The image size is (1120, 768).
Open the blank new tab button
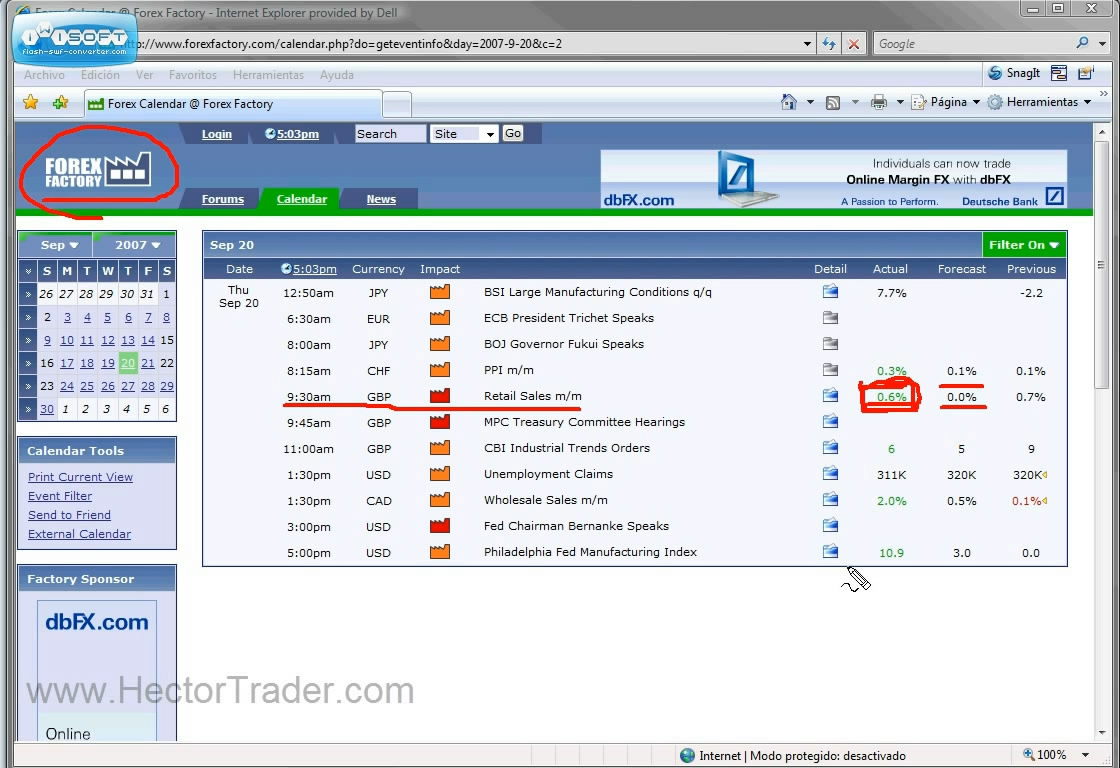click(397, 104)
